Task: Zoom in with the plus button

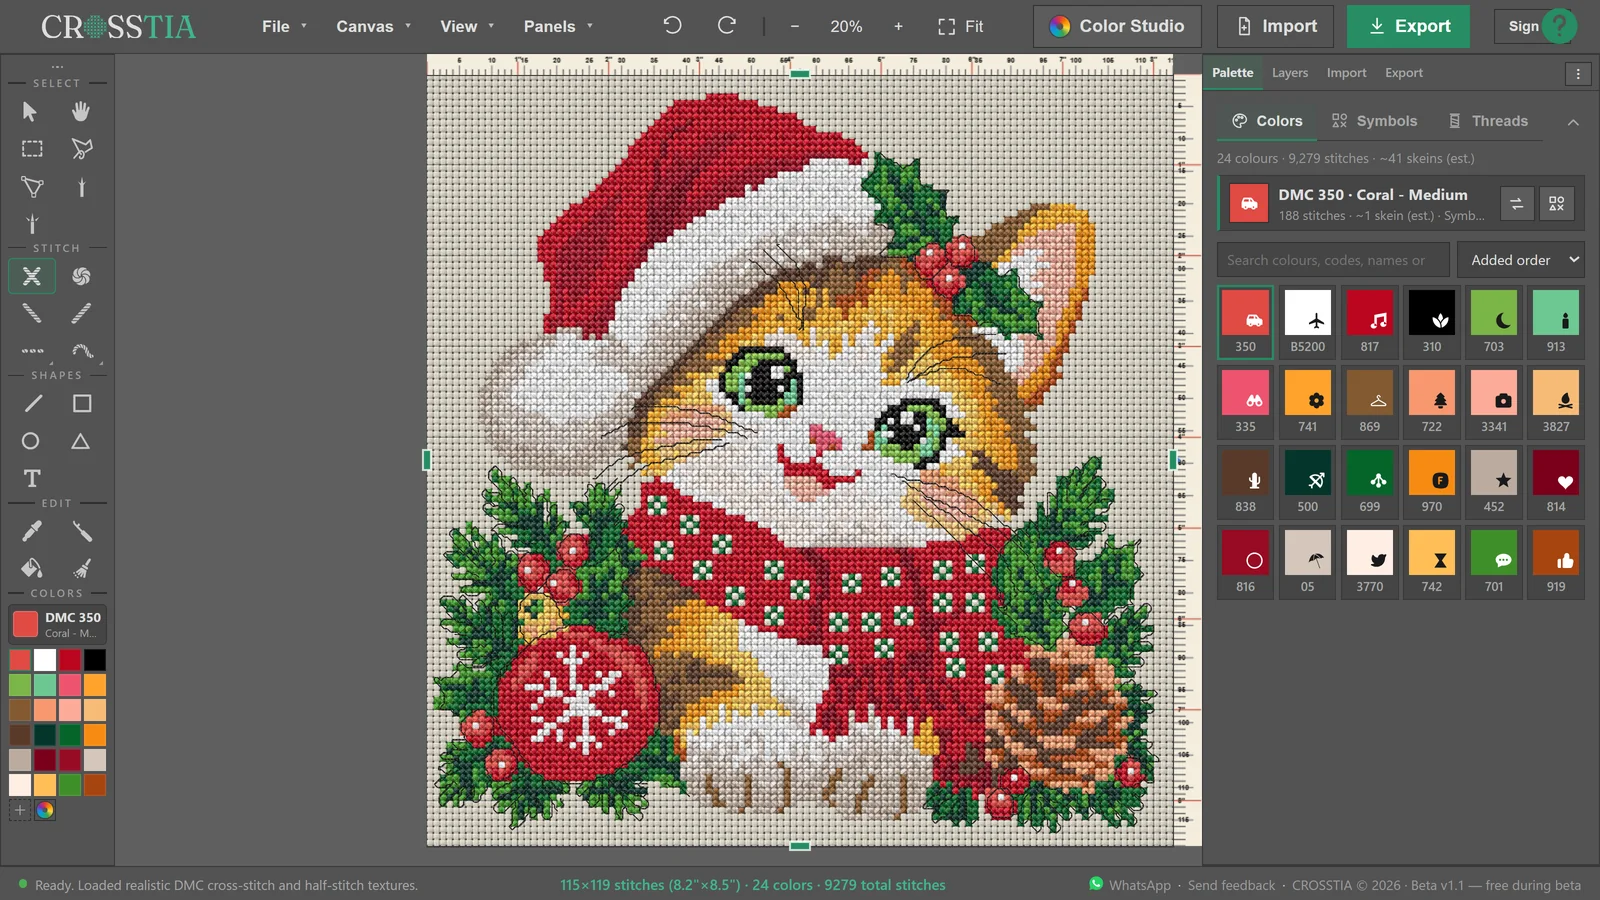Action: (x=898, y=27)
